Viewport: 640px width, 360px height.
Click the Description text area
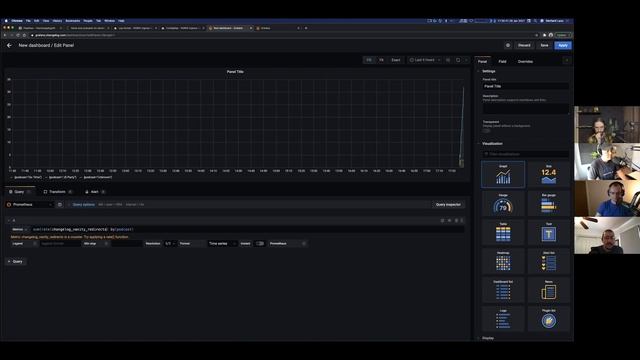click(x=526, y=108)
